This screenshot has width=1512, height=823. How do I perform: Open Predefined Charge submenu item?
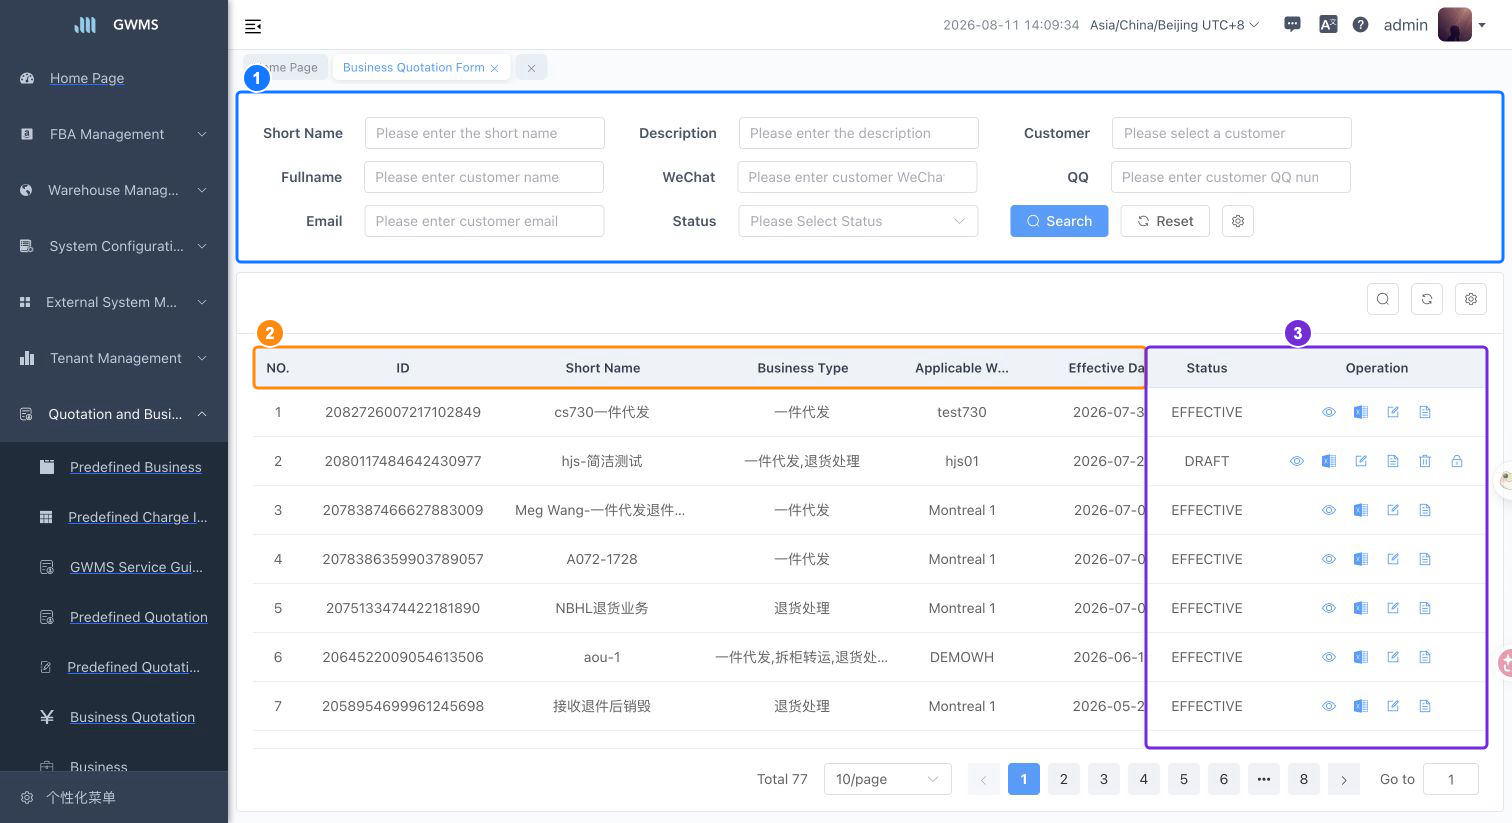tap(138, 517)
